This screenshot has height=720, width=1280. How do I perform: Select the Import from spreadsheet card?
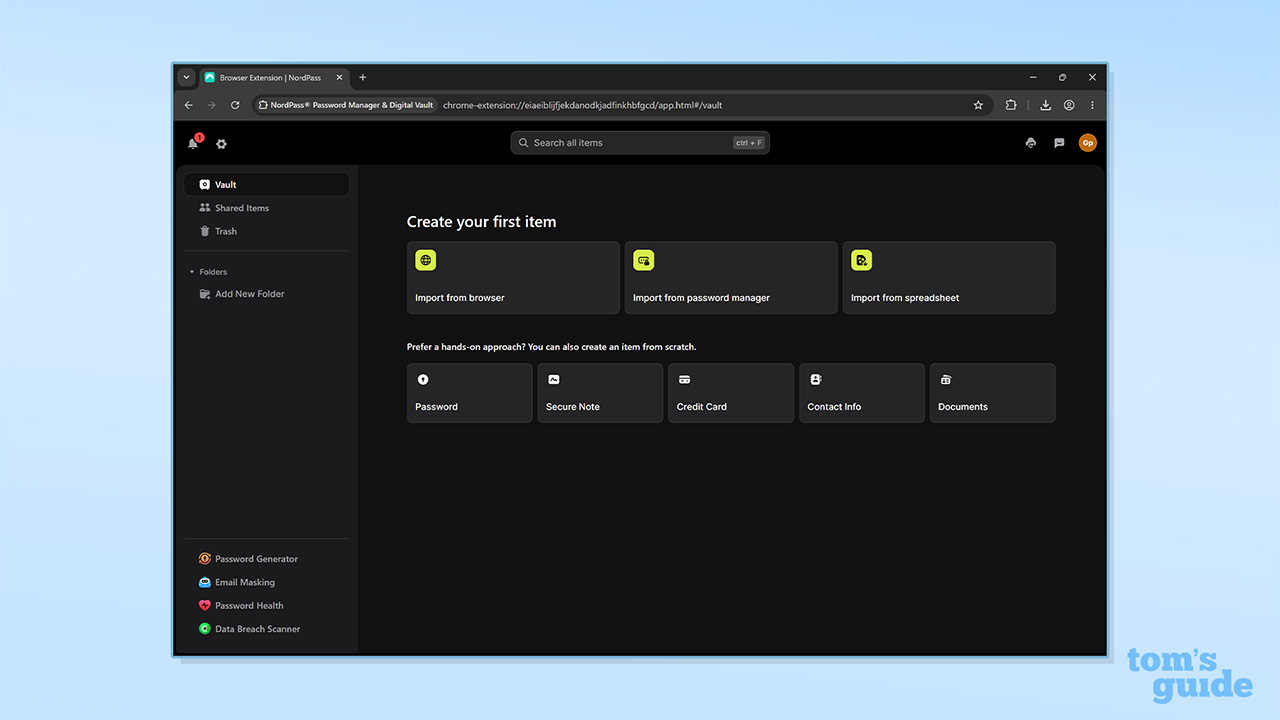point(949,278)
